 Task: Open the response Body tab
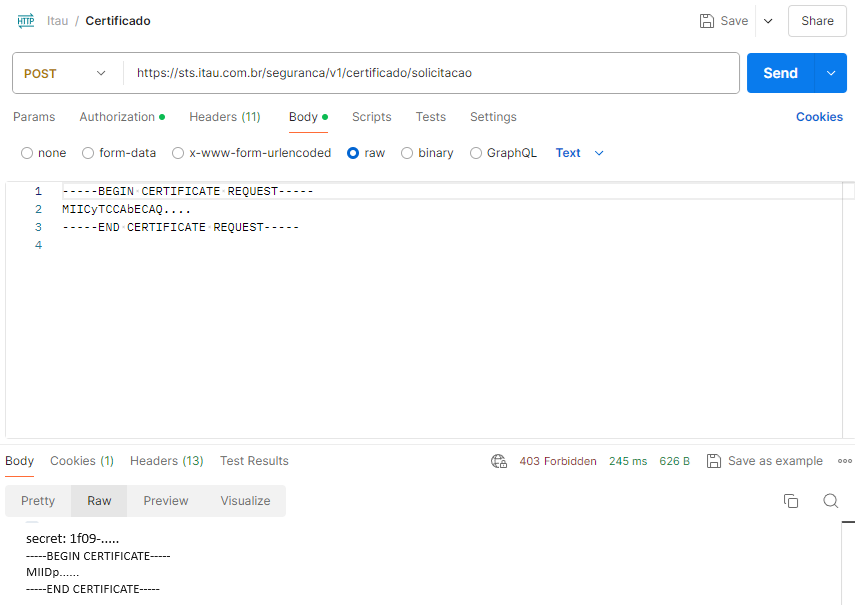[20, 461]
